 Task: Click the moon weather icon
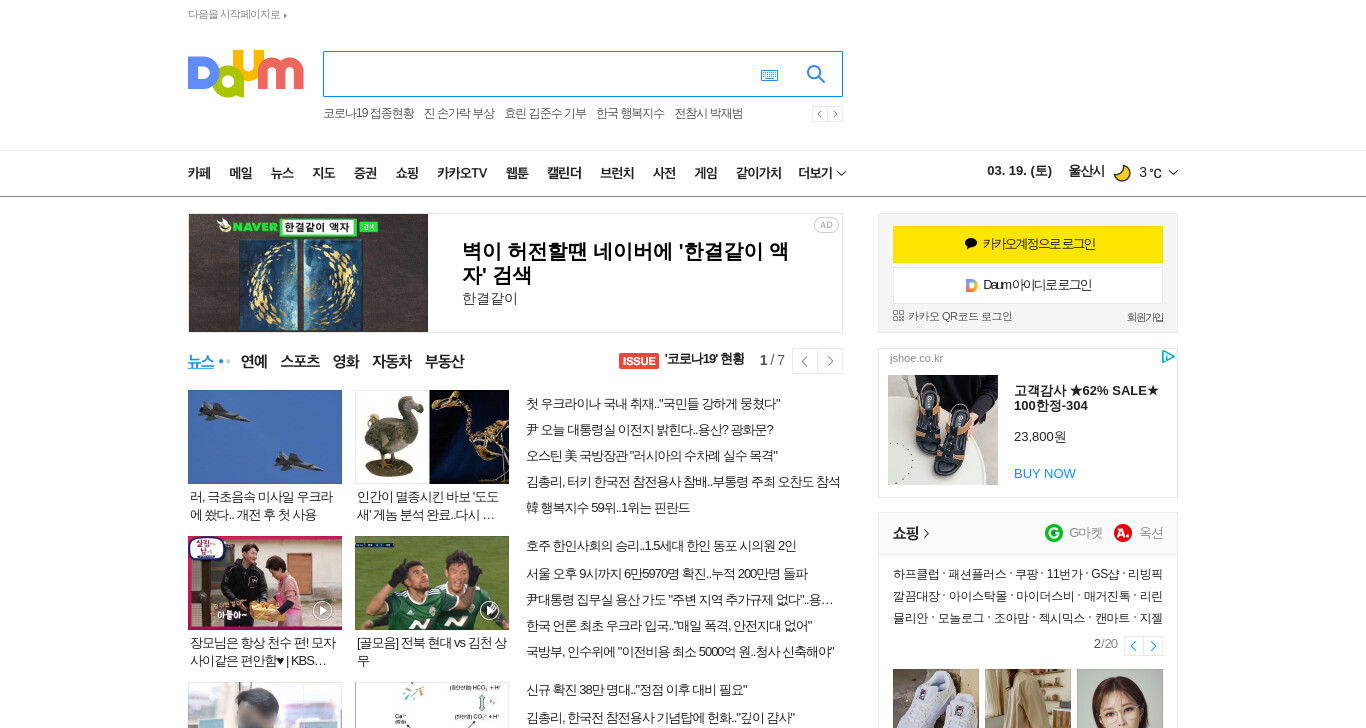click(1122, 173)
